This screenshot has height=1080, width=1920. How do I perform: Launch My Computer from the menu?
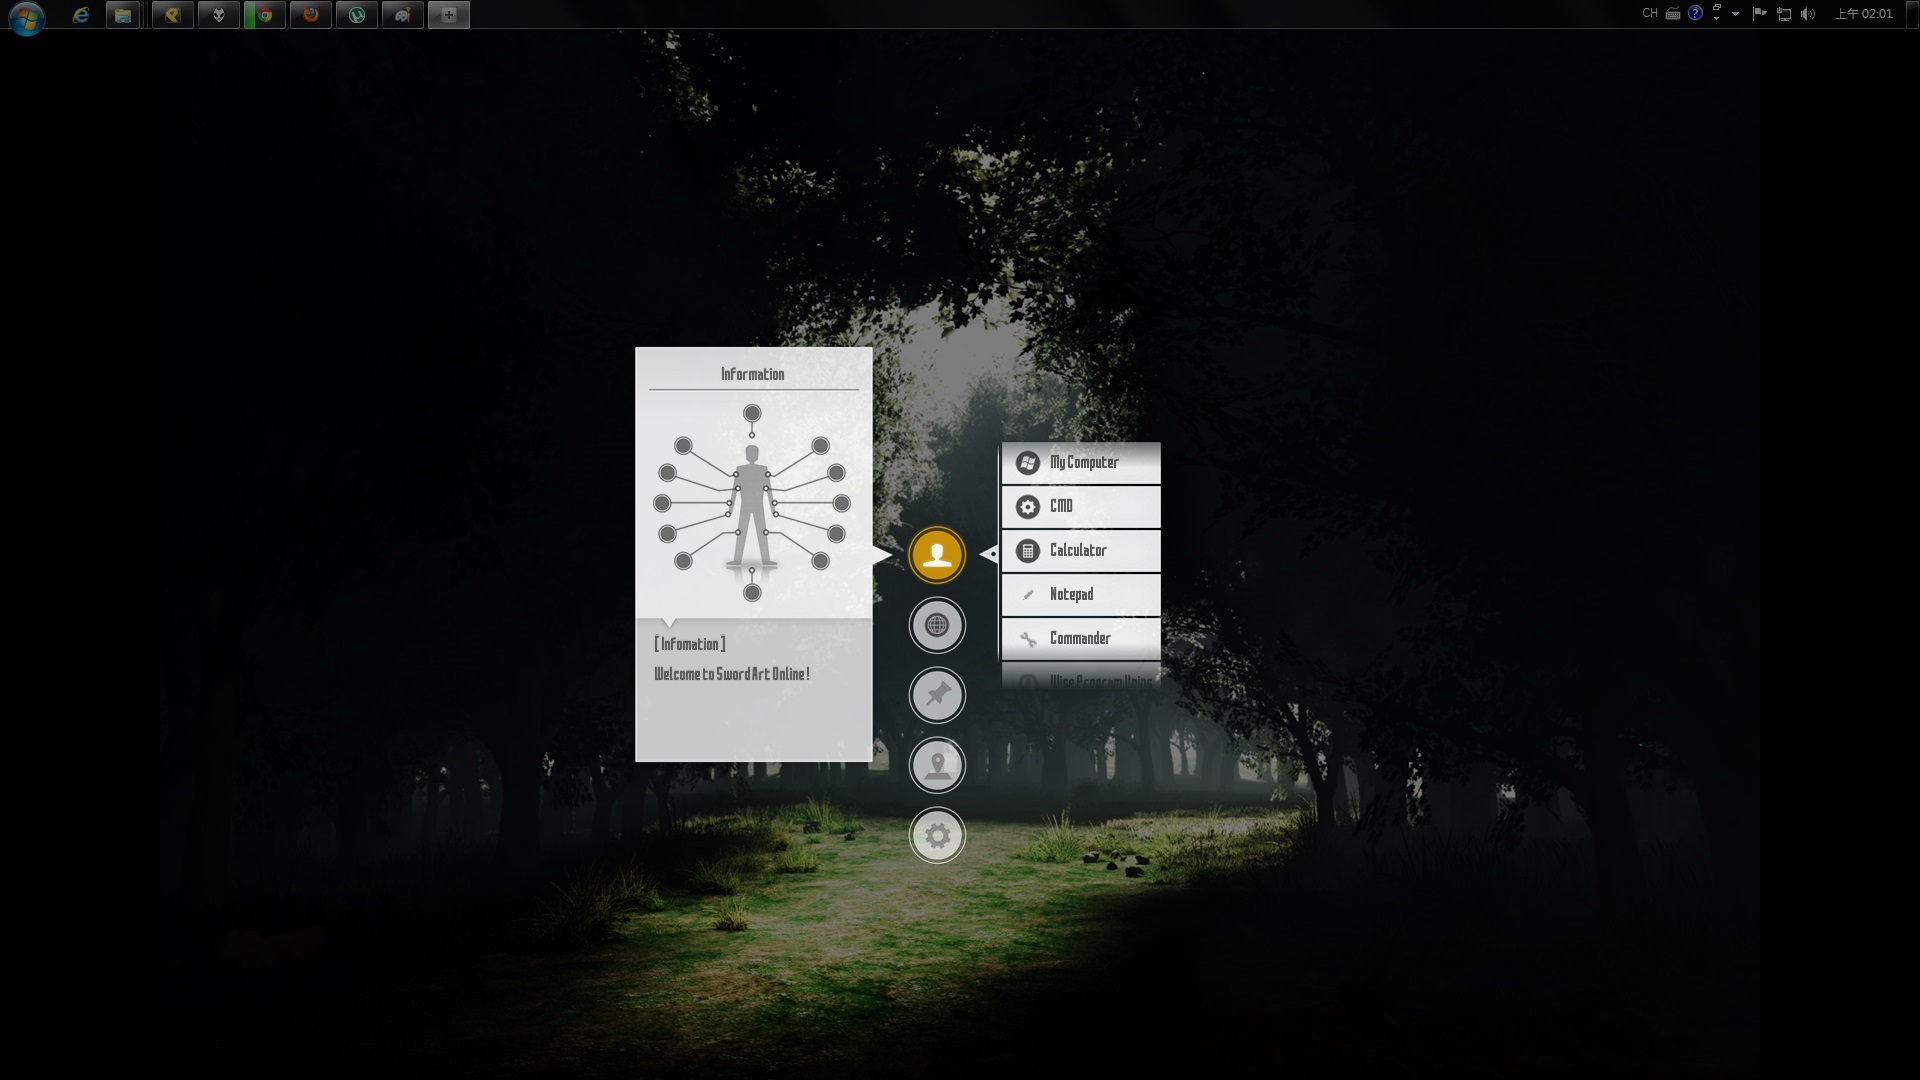tap(1081, 463)
